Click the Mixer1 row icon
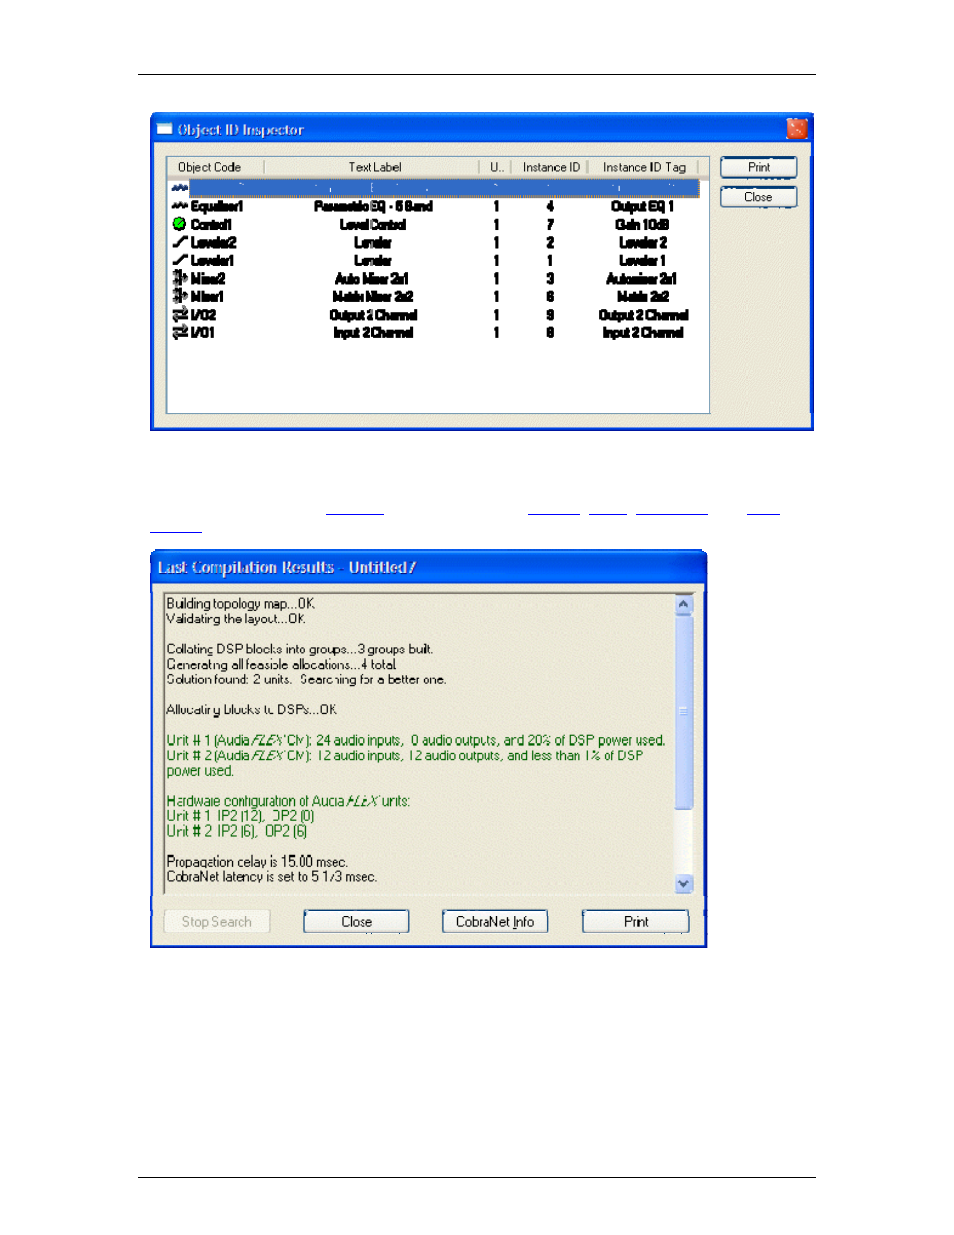The width and height of the screenshot is (954, 1235). (179, 296)
